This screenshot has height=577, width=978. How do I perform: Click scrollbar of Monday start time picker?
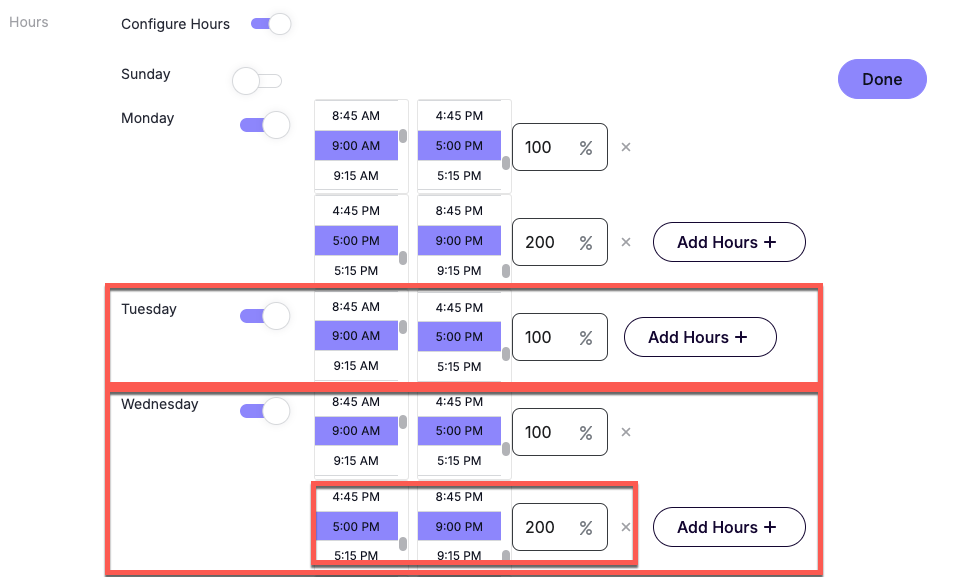tap(403, 136)
